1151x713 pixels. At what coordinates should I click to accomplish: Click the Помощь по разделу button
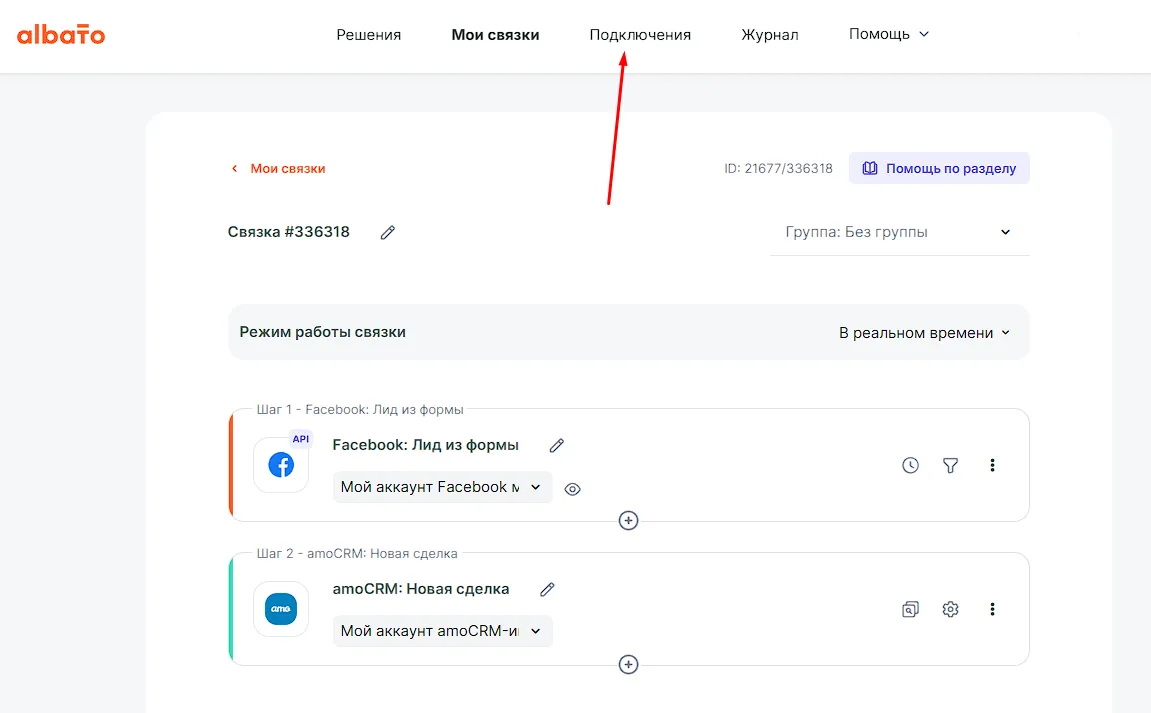[939, 168]
